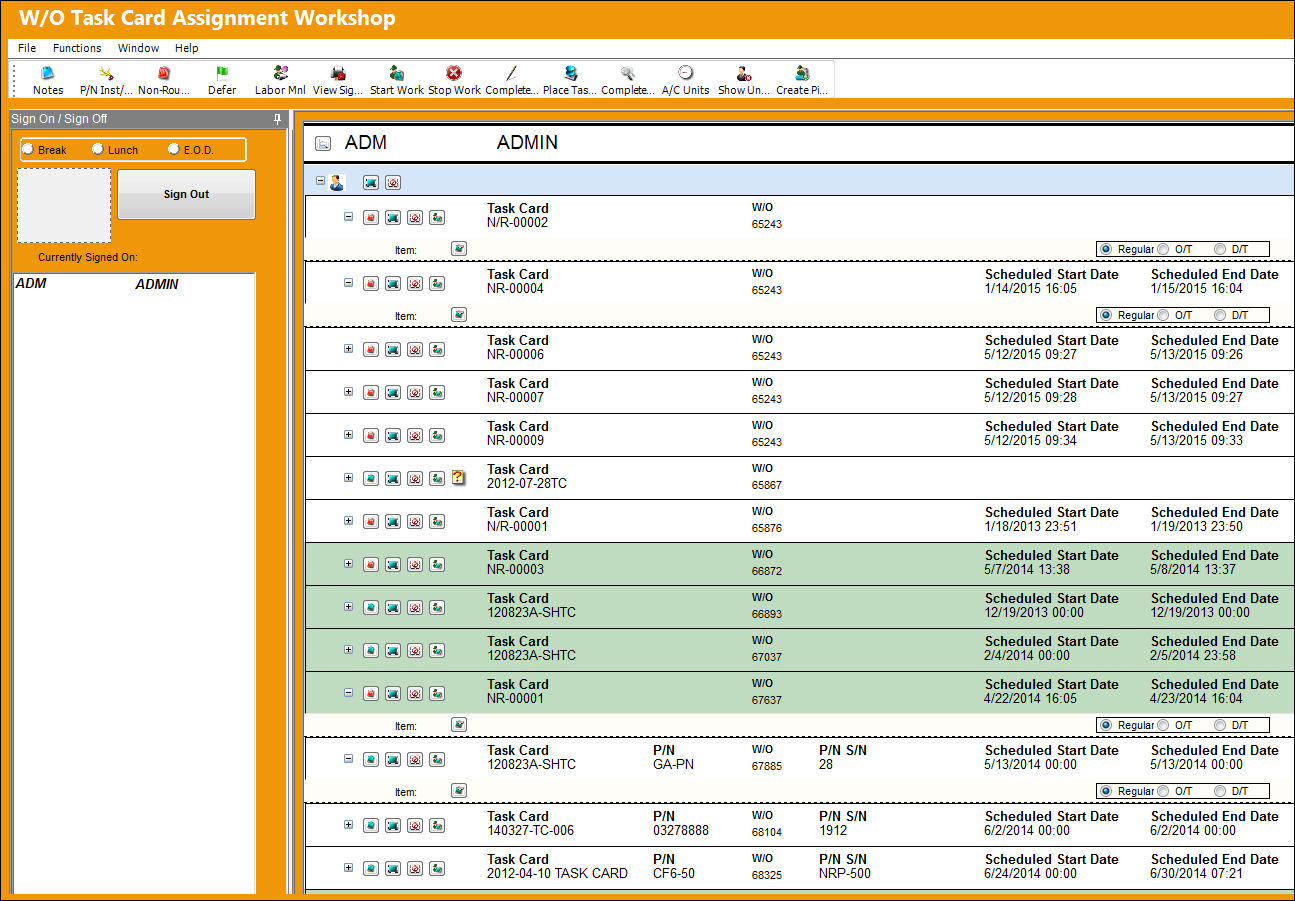
Task: Expand task card 140327-TC-006
Action: tap(349, 824)
